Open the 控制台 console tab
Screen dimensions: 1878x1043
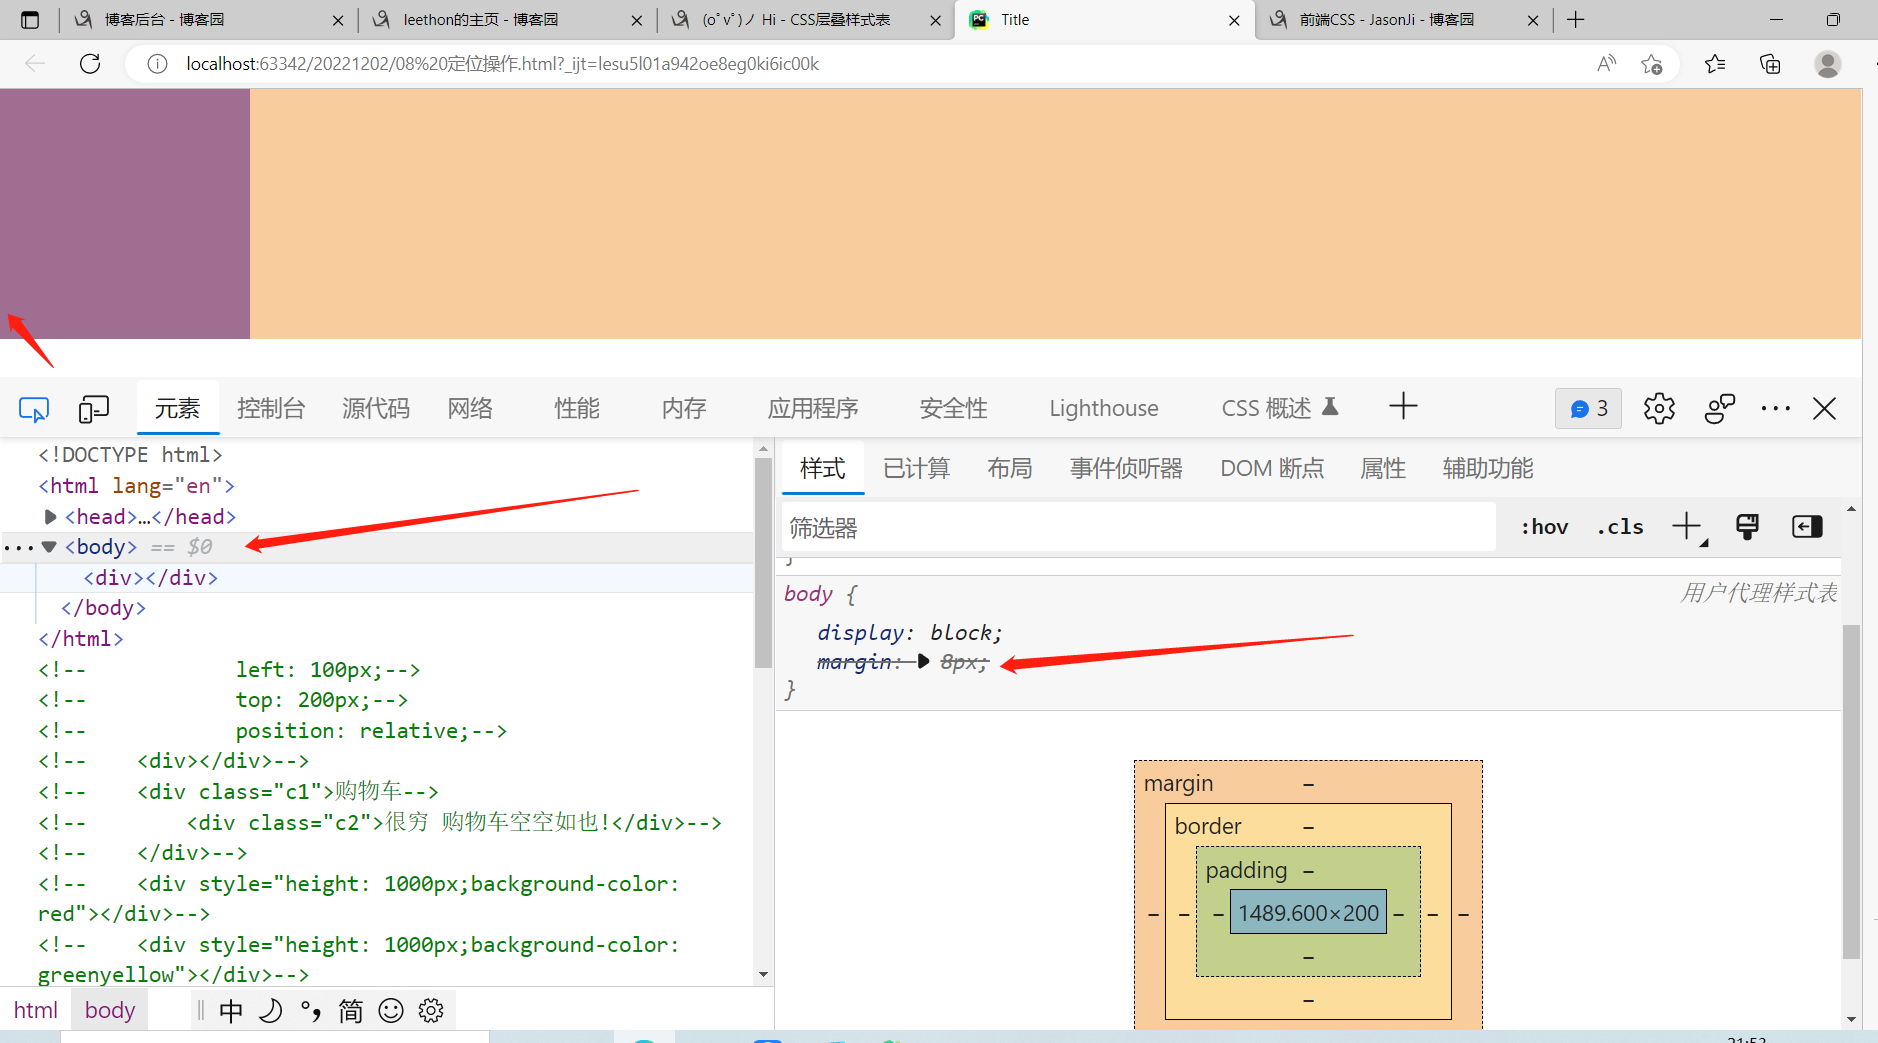271,408
